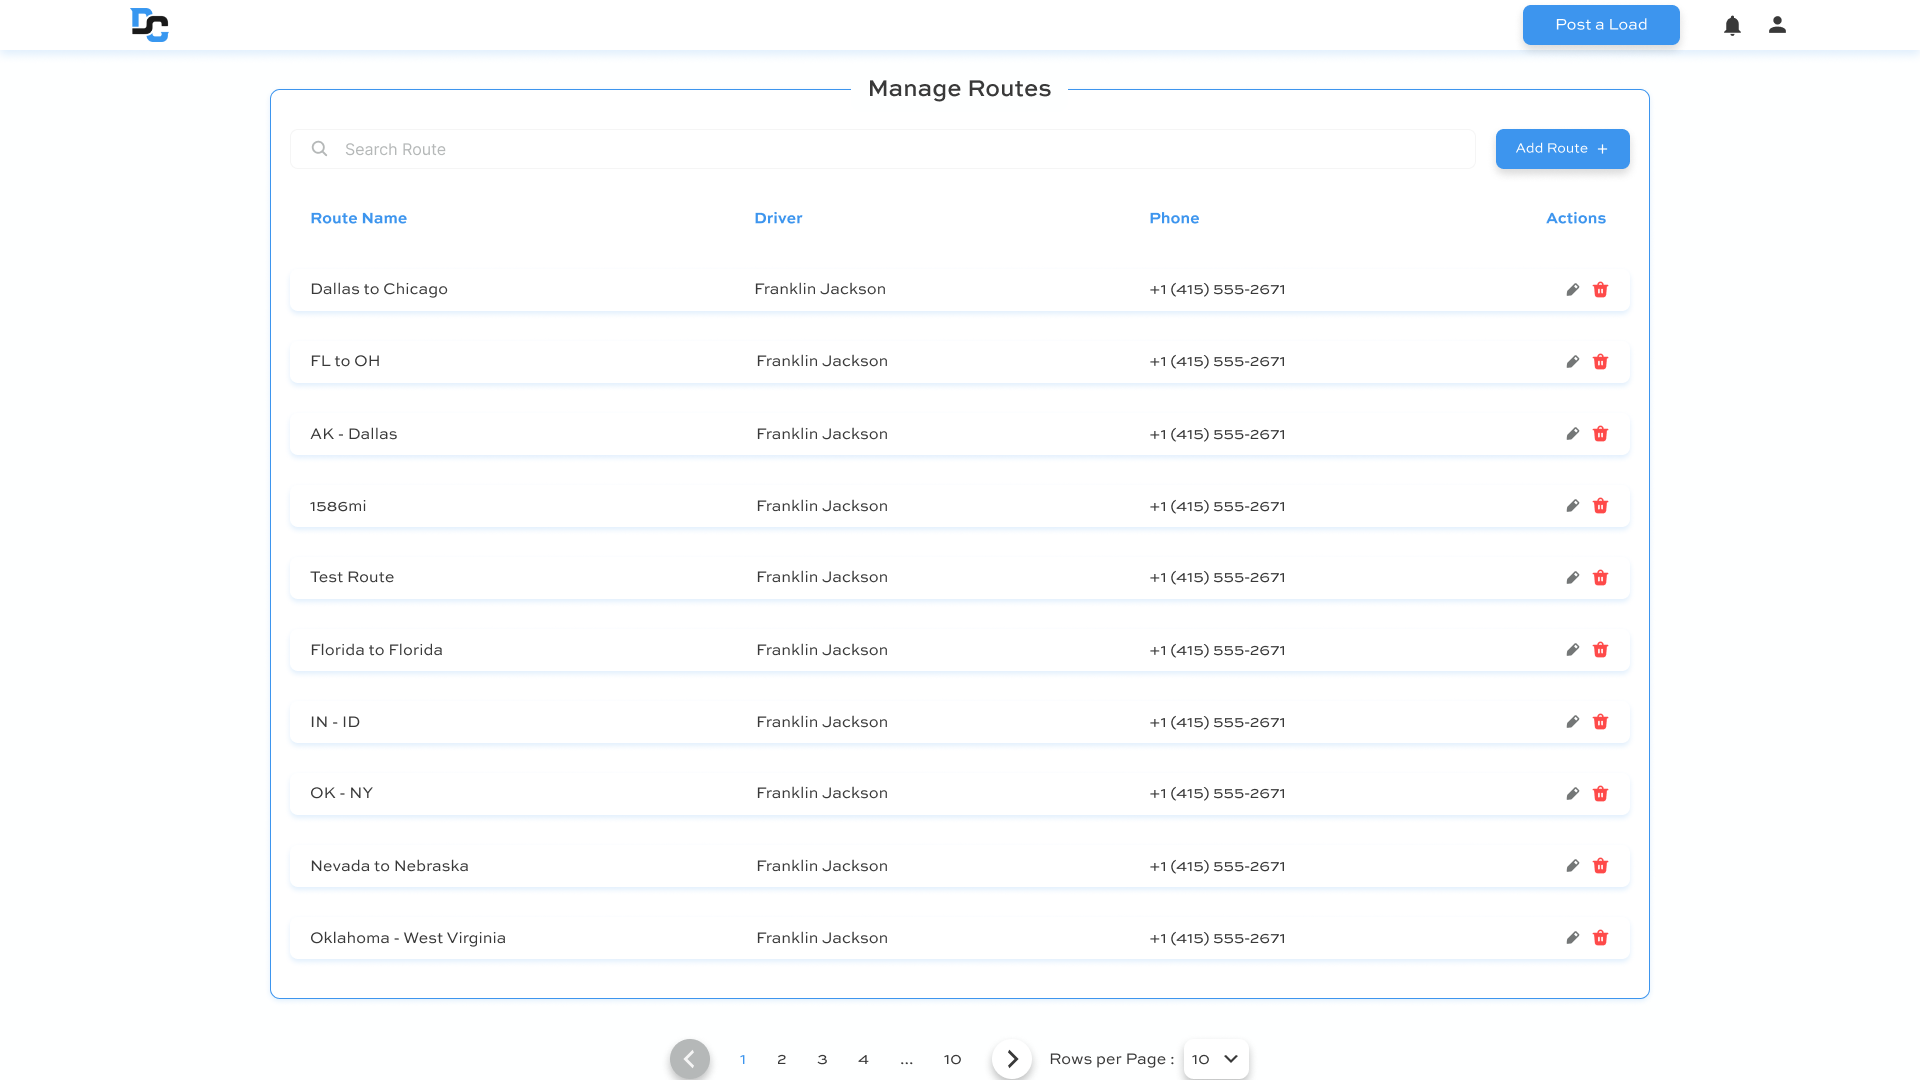Edit the Nevada to Nebraska route

[x=1572, y=866]
